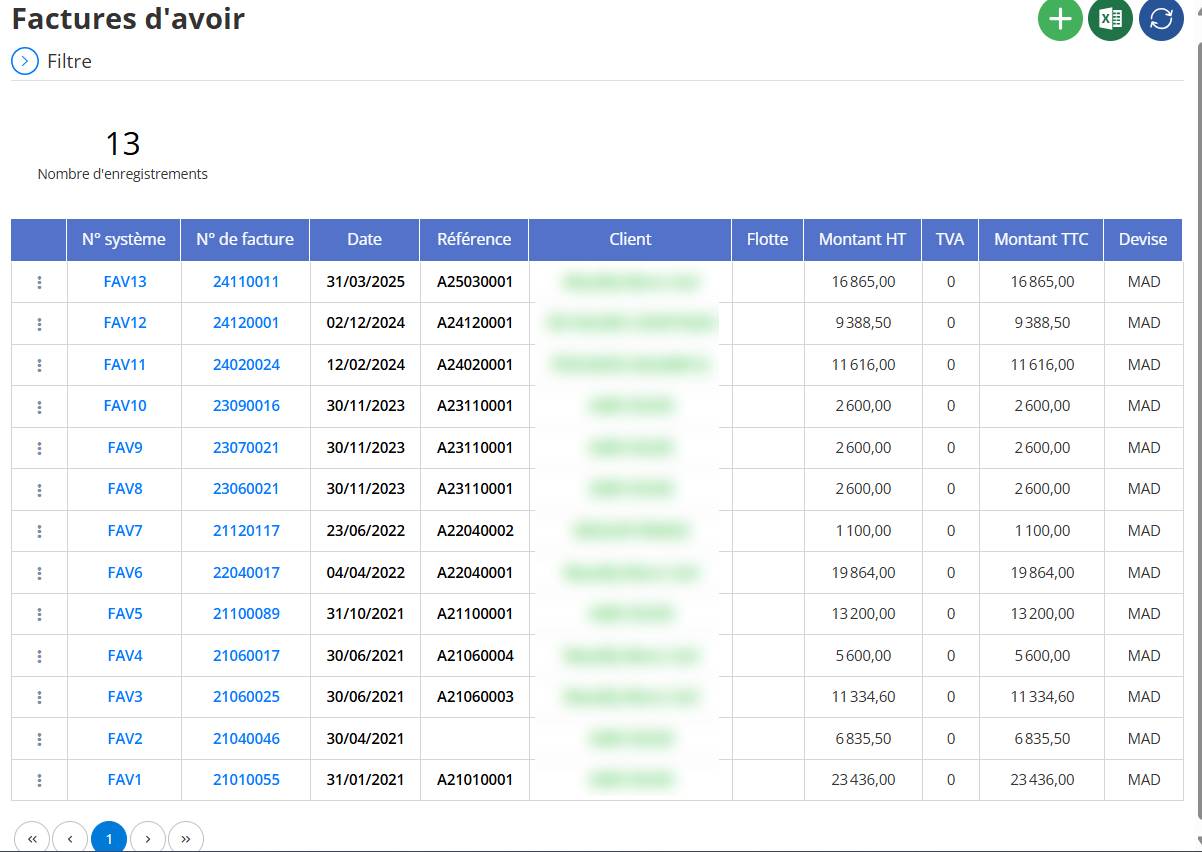Refresh the list with the blue reload icon
Viewport: 1202px width, 852px height.
point(1161,19)
